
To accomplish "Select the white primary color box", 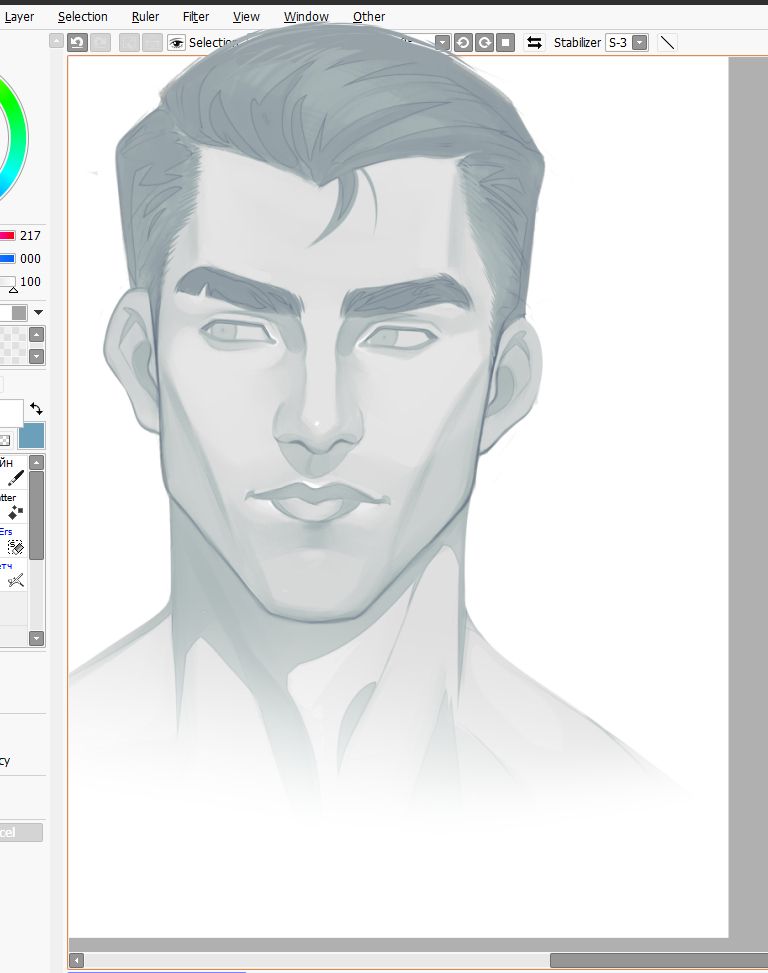I will [11, 412].
